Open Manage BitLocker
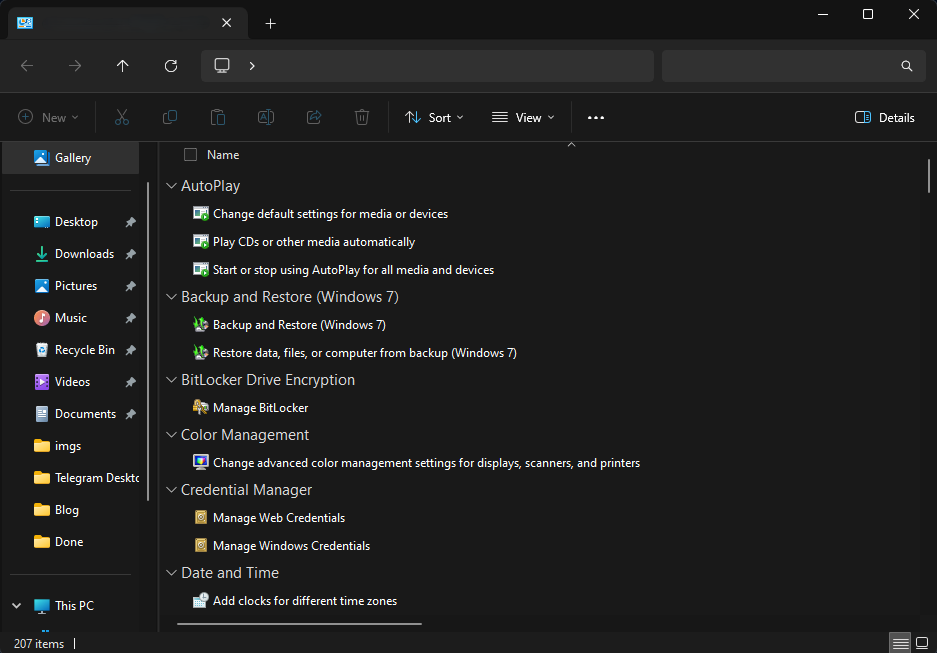The image size is (937, 653). 250,408
